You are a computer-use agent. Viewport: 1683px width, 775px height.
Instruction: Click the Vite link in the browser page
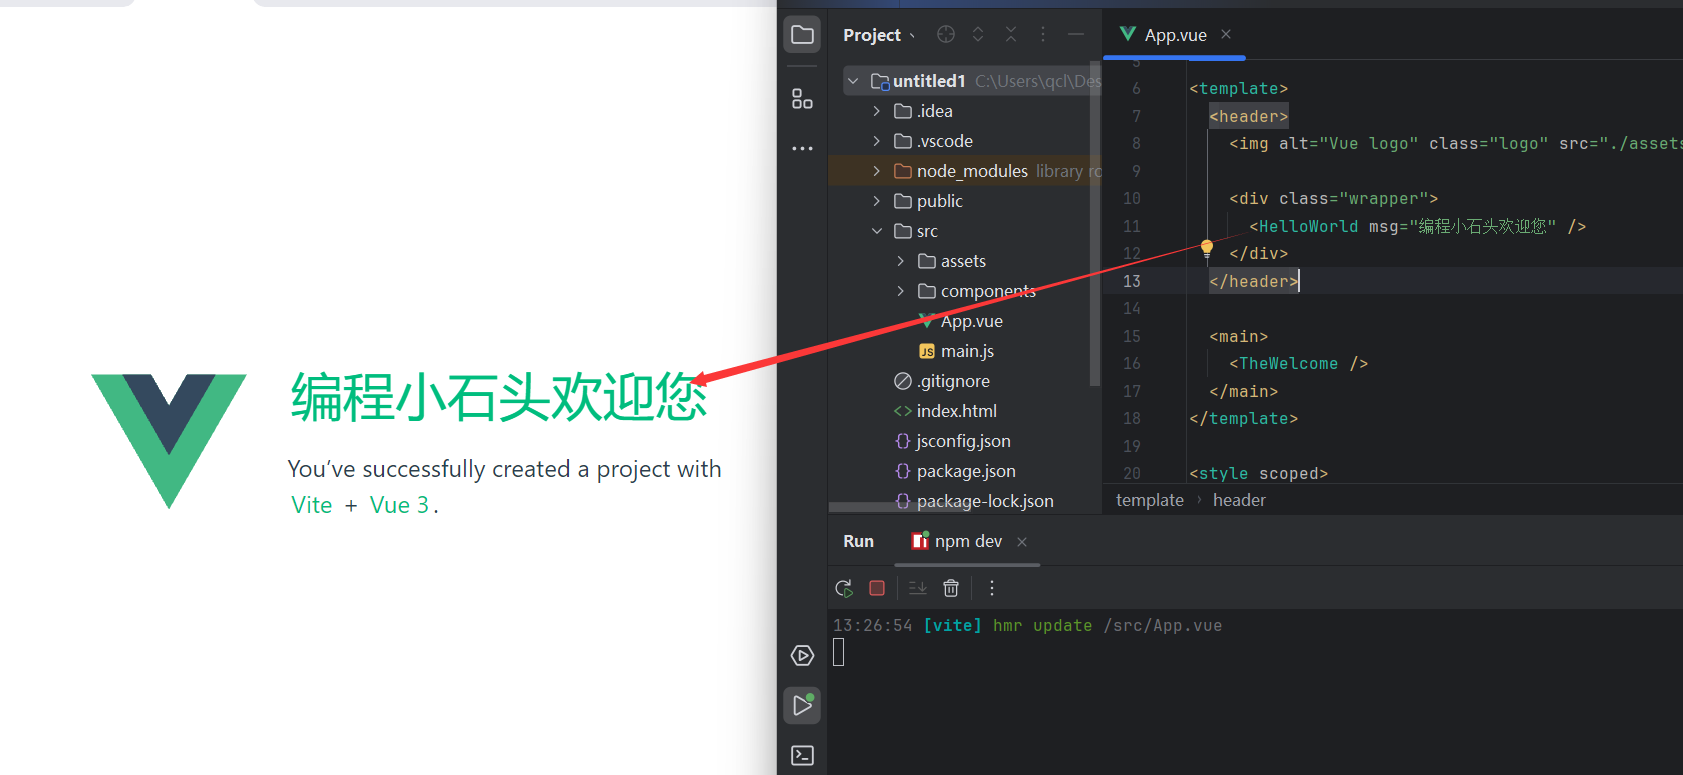[x=311, y=505]
